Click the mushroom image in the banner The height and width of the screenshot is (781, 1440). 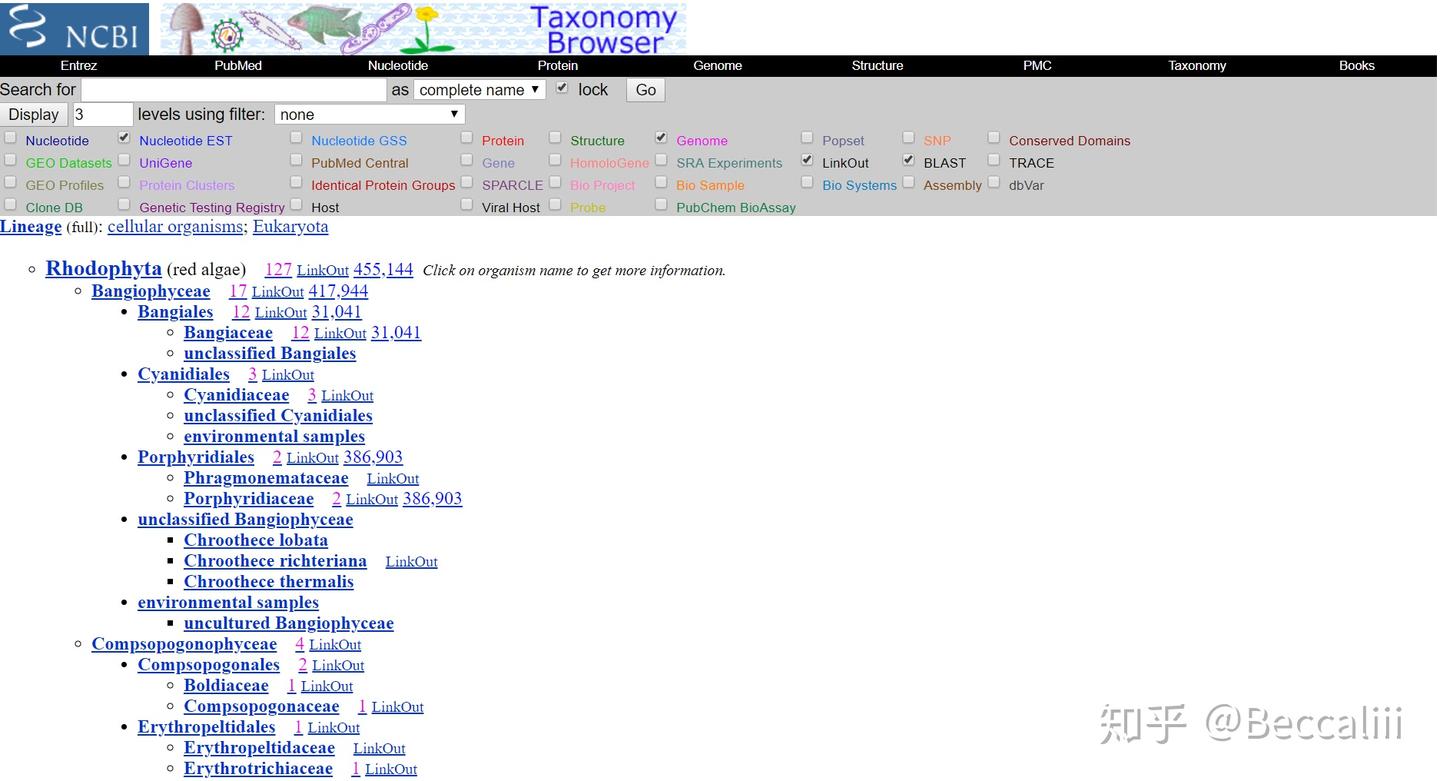point(186,27)
